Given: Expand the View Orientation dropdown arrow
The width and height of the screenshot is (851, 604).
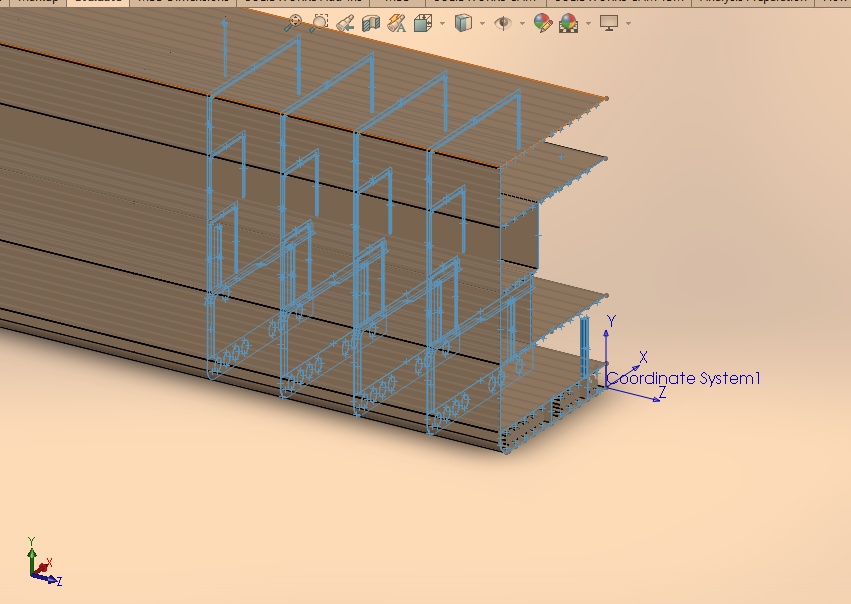Looking at the screenshot, I should (x=442, y=23).
